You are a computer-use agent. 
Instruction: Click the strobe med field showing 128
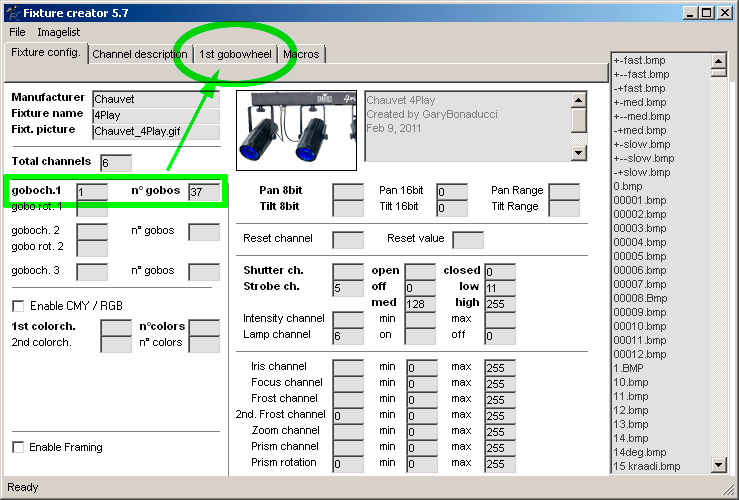click(x=420, y=304)
